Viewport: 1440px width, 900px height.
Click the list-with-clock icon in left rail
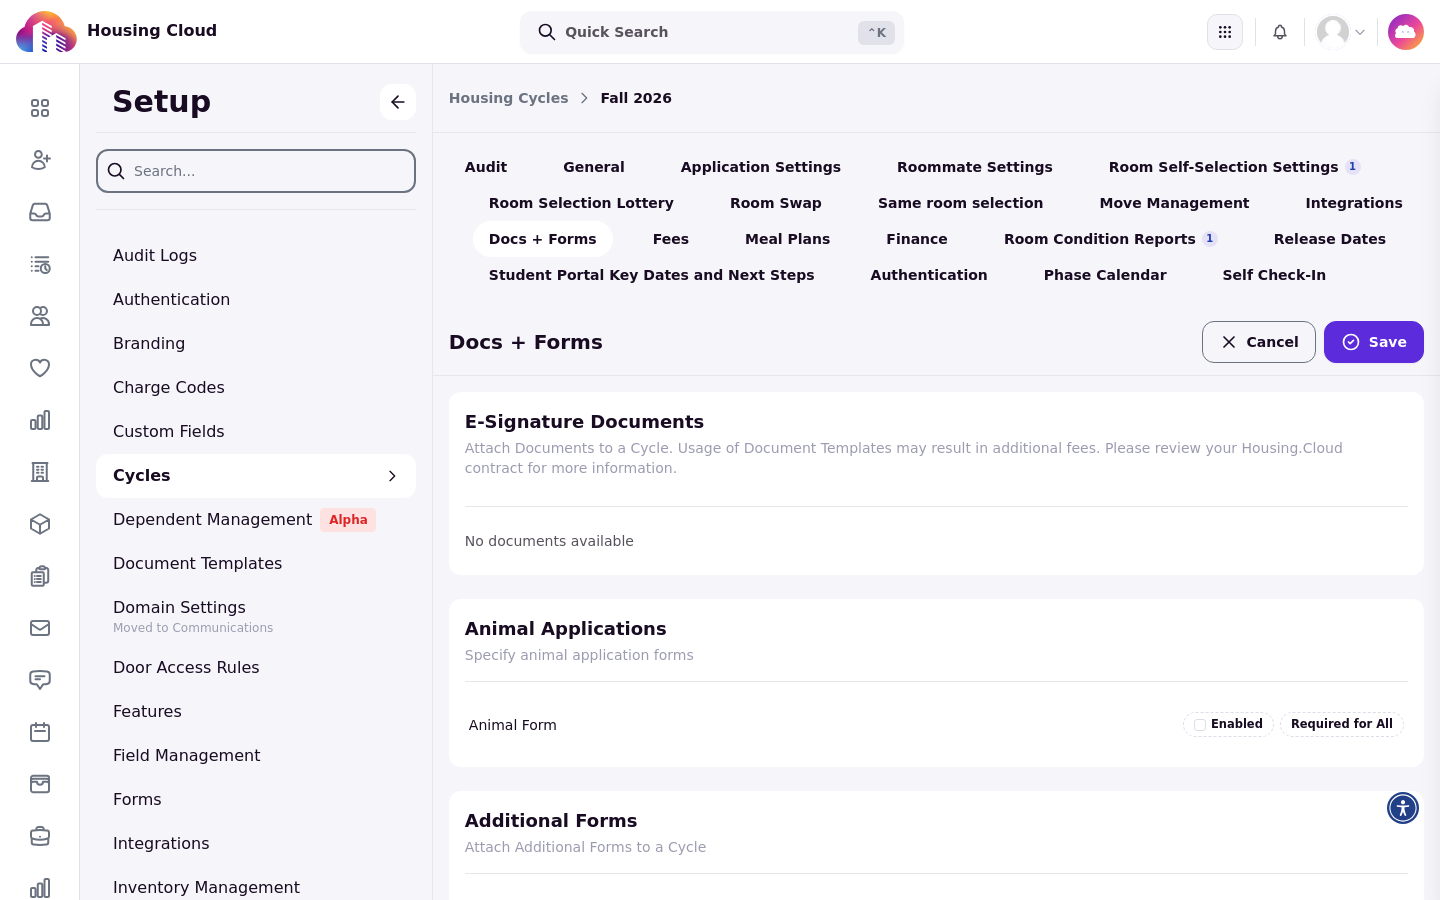pyautogui.click(x=40, y=264)
